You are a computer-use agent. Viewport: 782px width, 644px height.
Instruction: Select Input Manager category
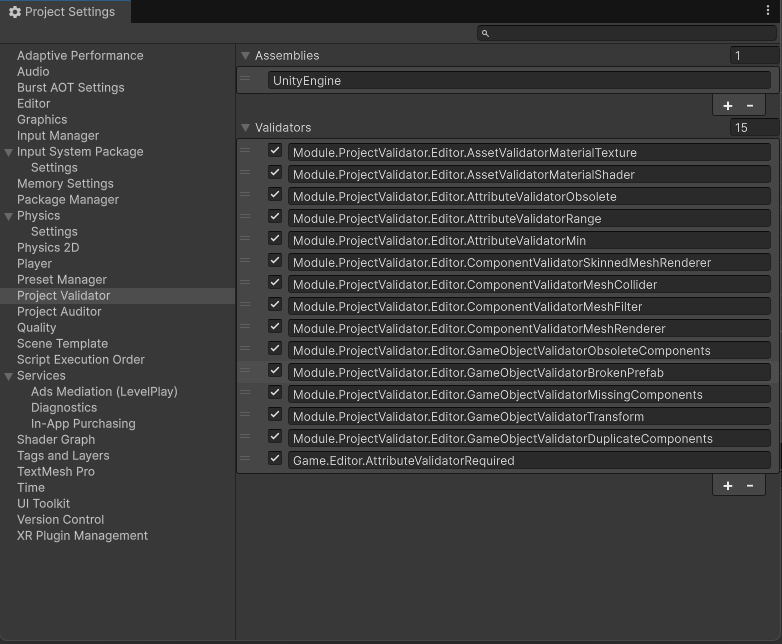click(58, 136)
